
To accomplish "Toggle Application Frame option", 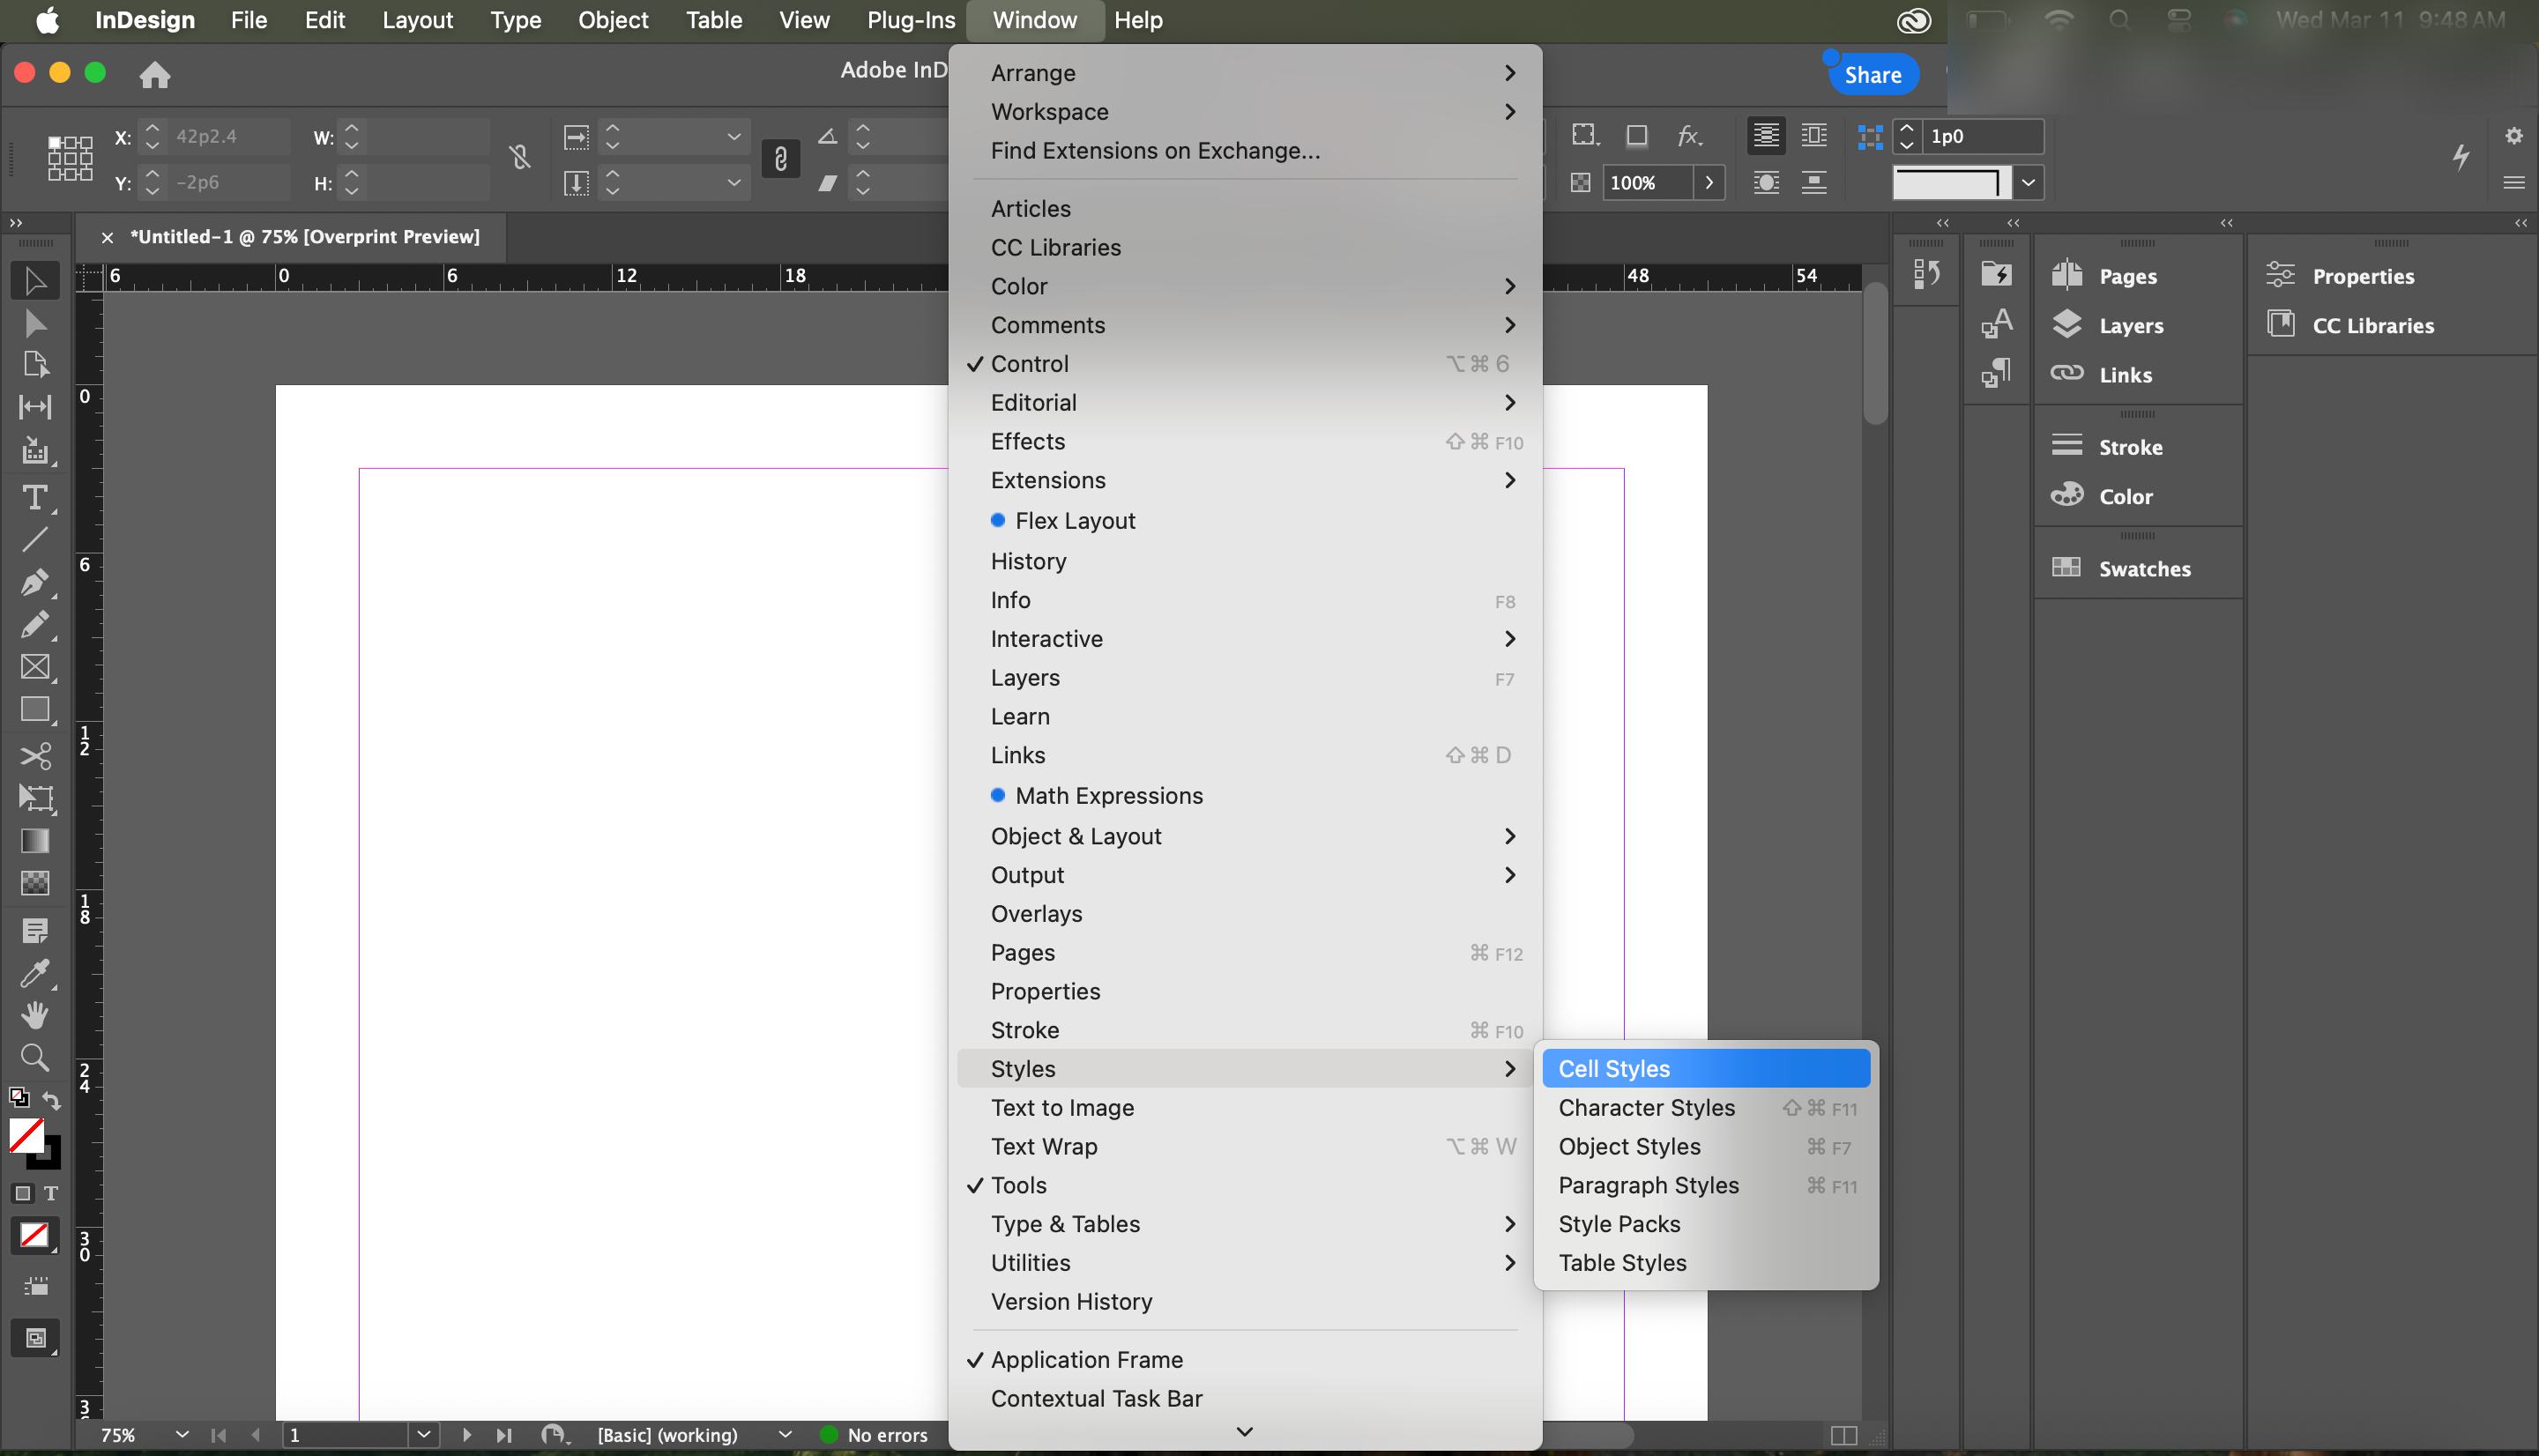I will 1086,1359.
